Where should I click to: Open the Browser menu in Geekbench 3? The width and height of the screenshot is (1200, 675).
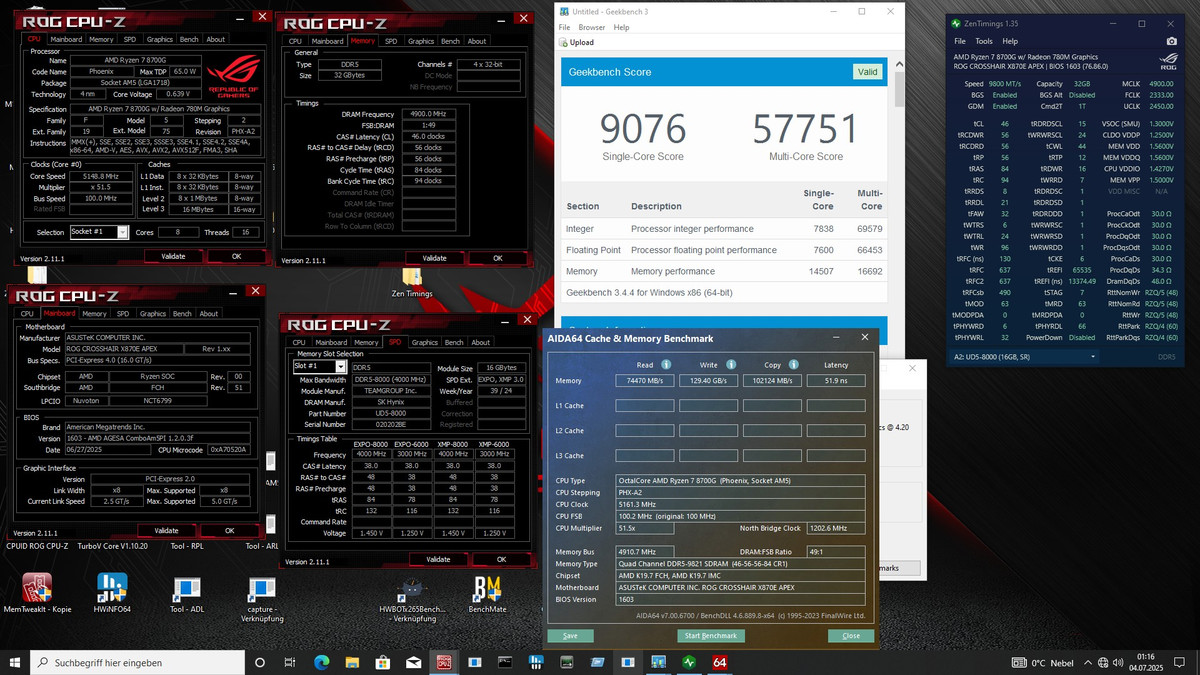592,27
